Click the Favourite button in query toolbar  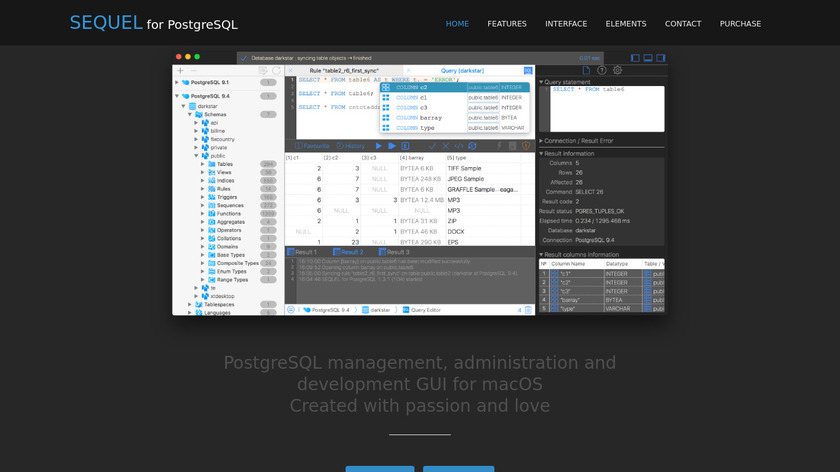coord(312,146)
